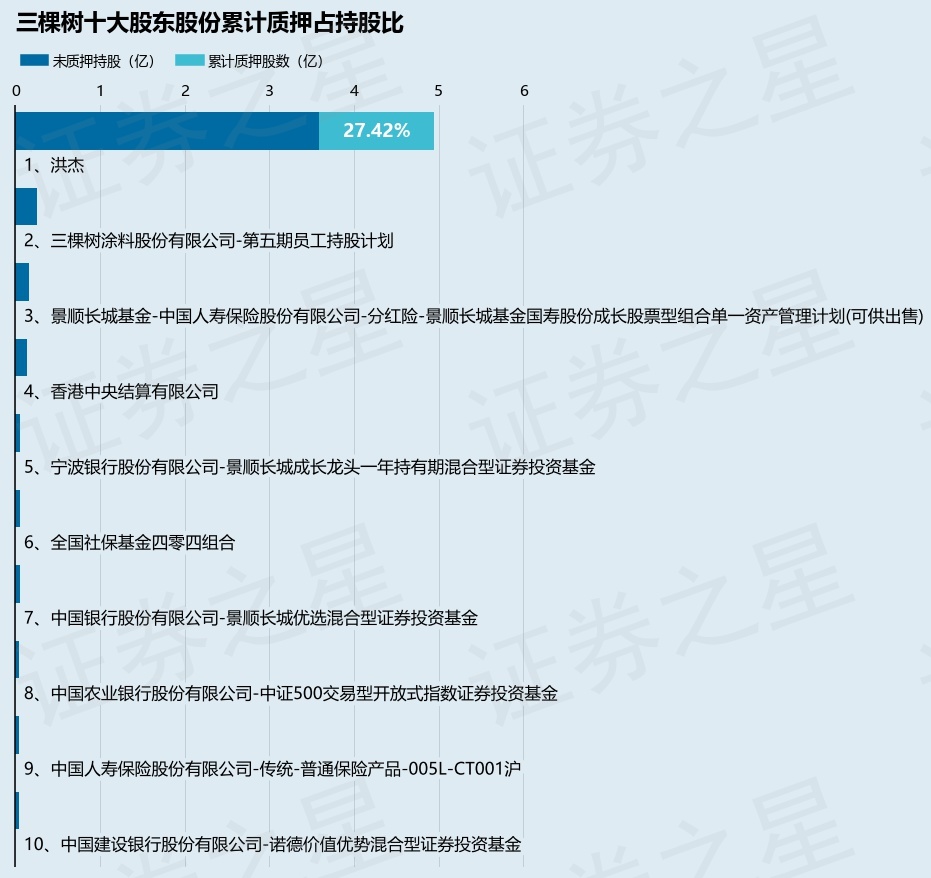This screenshot has height=878, width=931.
Task: Select the 27.42% pledged bar segment
Action: pyautogui.click(x=376, y=131)
